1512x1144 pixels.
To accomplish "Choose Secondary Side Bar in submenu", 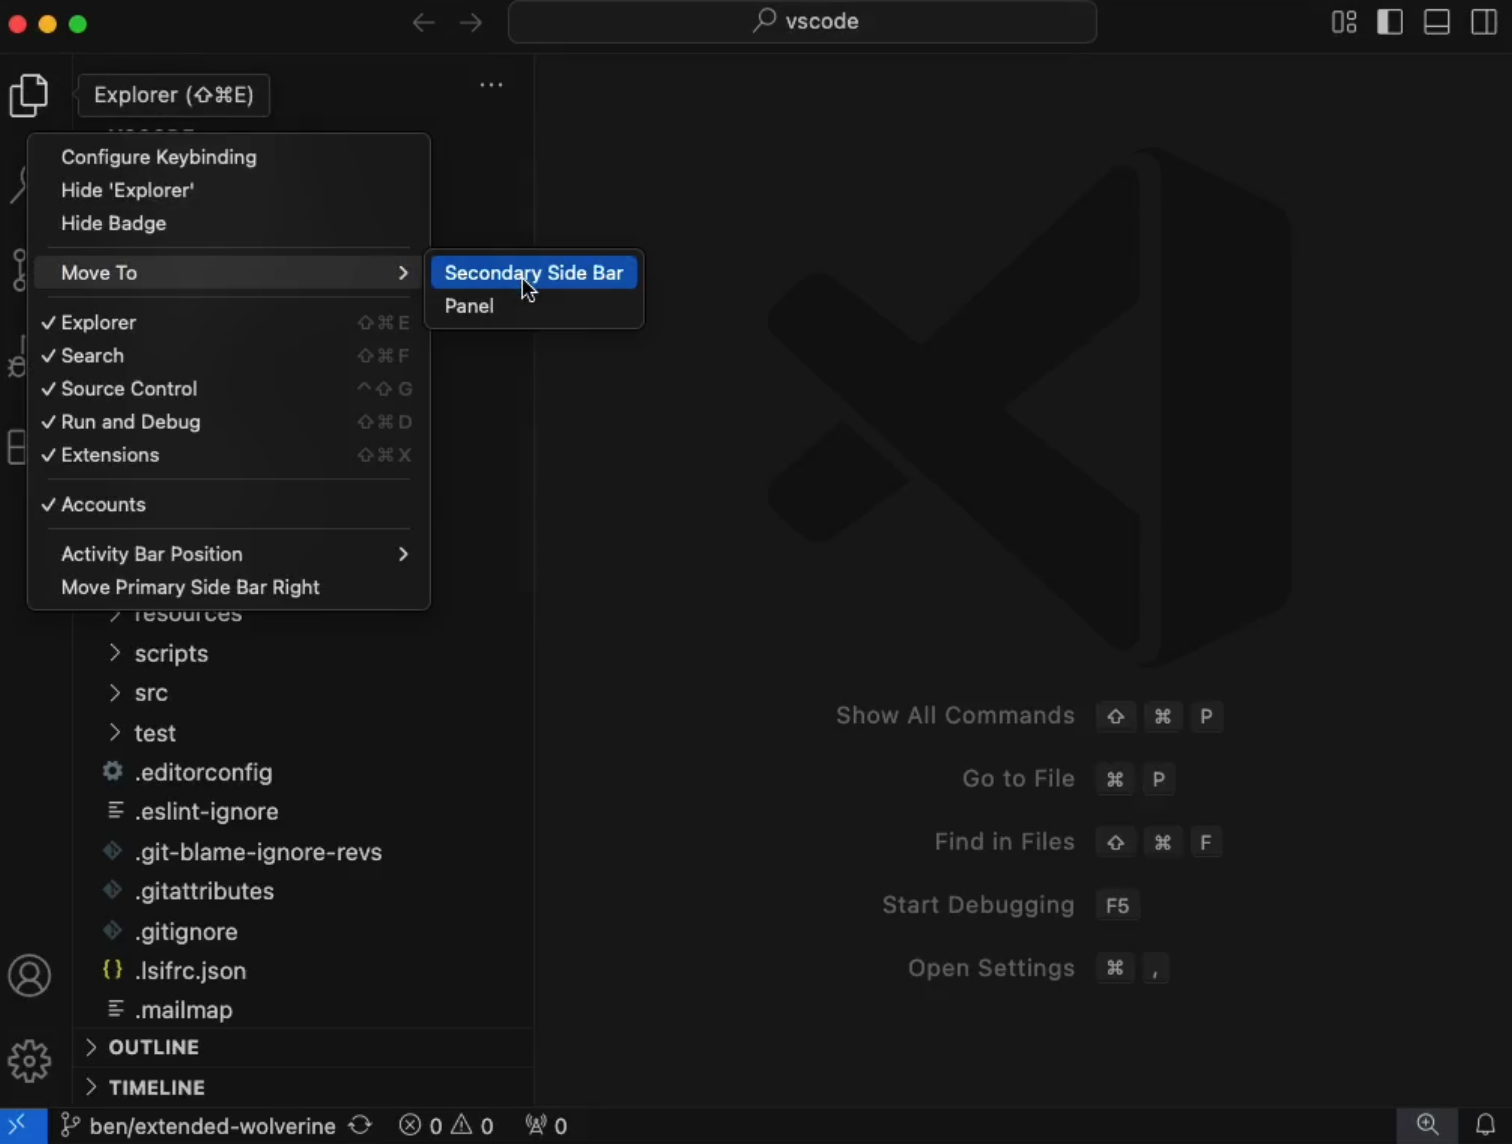I will click(534, 273).
